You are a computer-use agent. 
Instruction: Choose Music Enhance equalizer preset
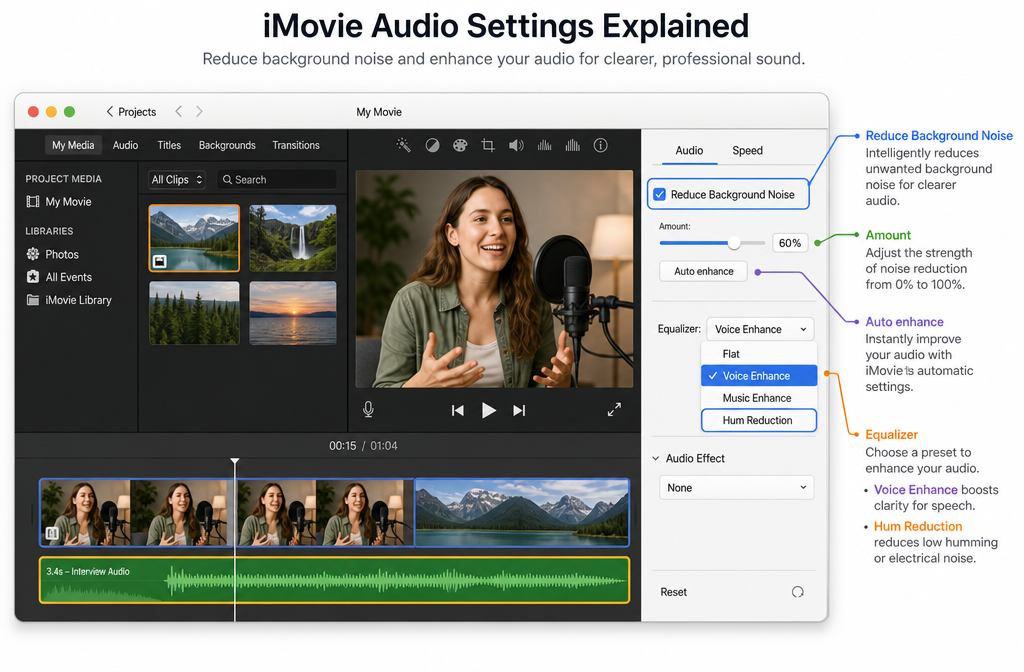tap(759, 398)
